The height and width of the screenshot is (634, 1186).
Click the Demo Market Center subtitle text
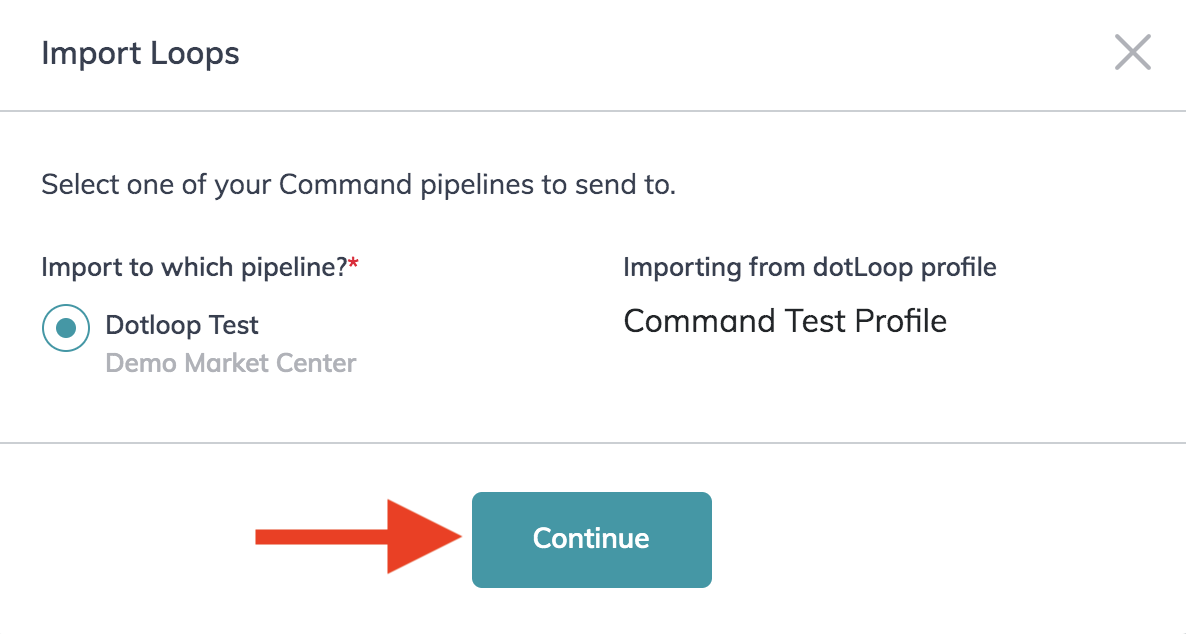point(230,363)
